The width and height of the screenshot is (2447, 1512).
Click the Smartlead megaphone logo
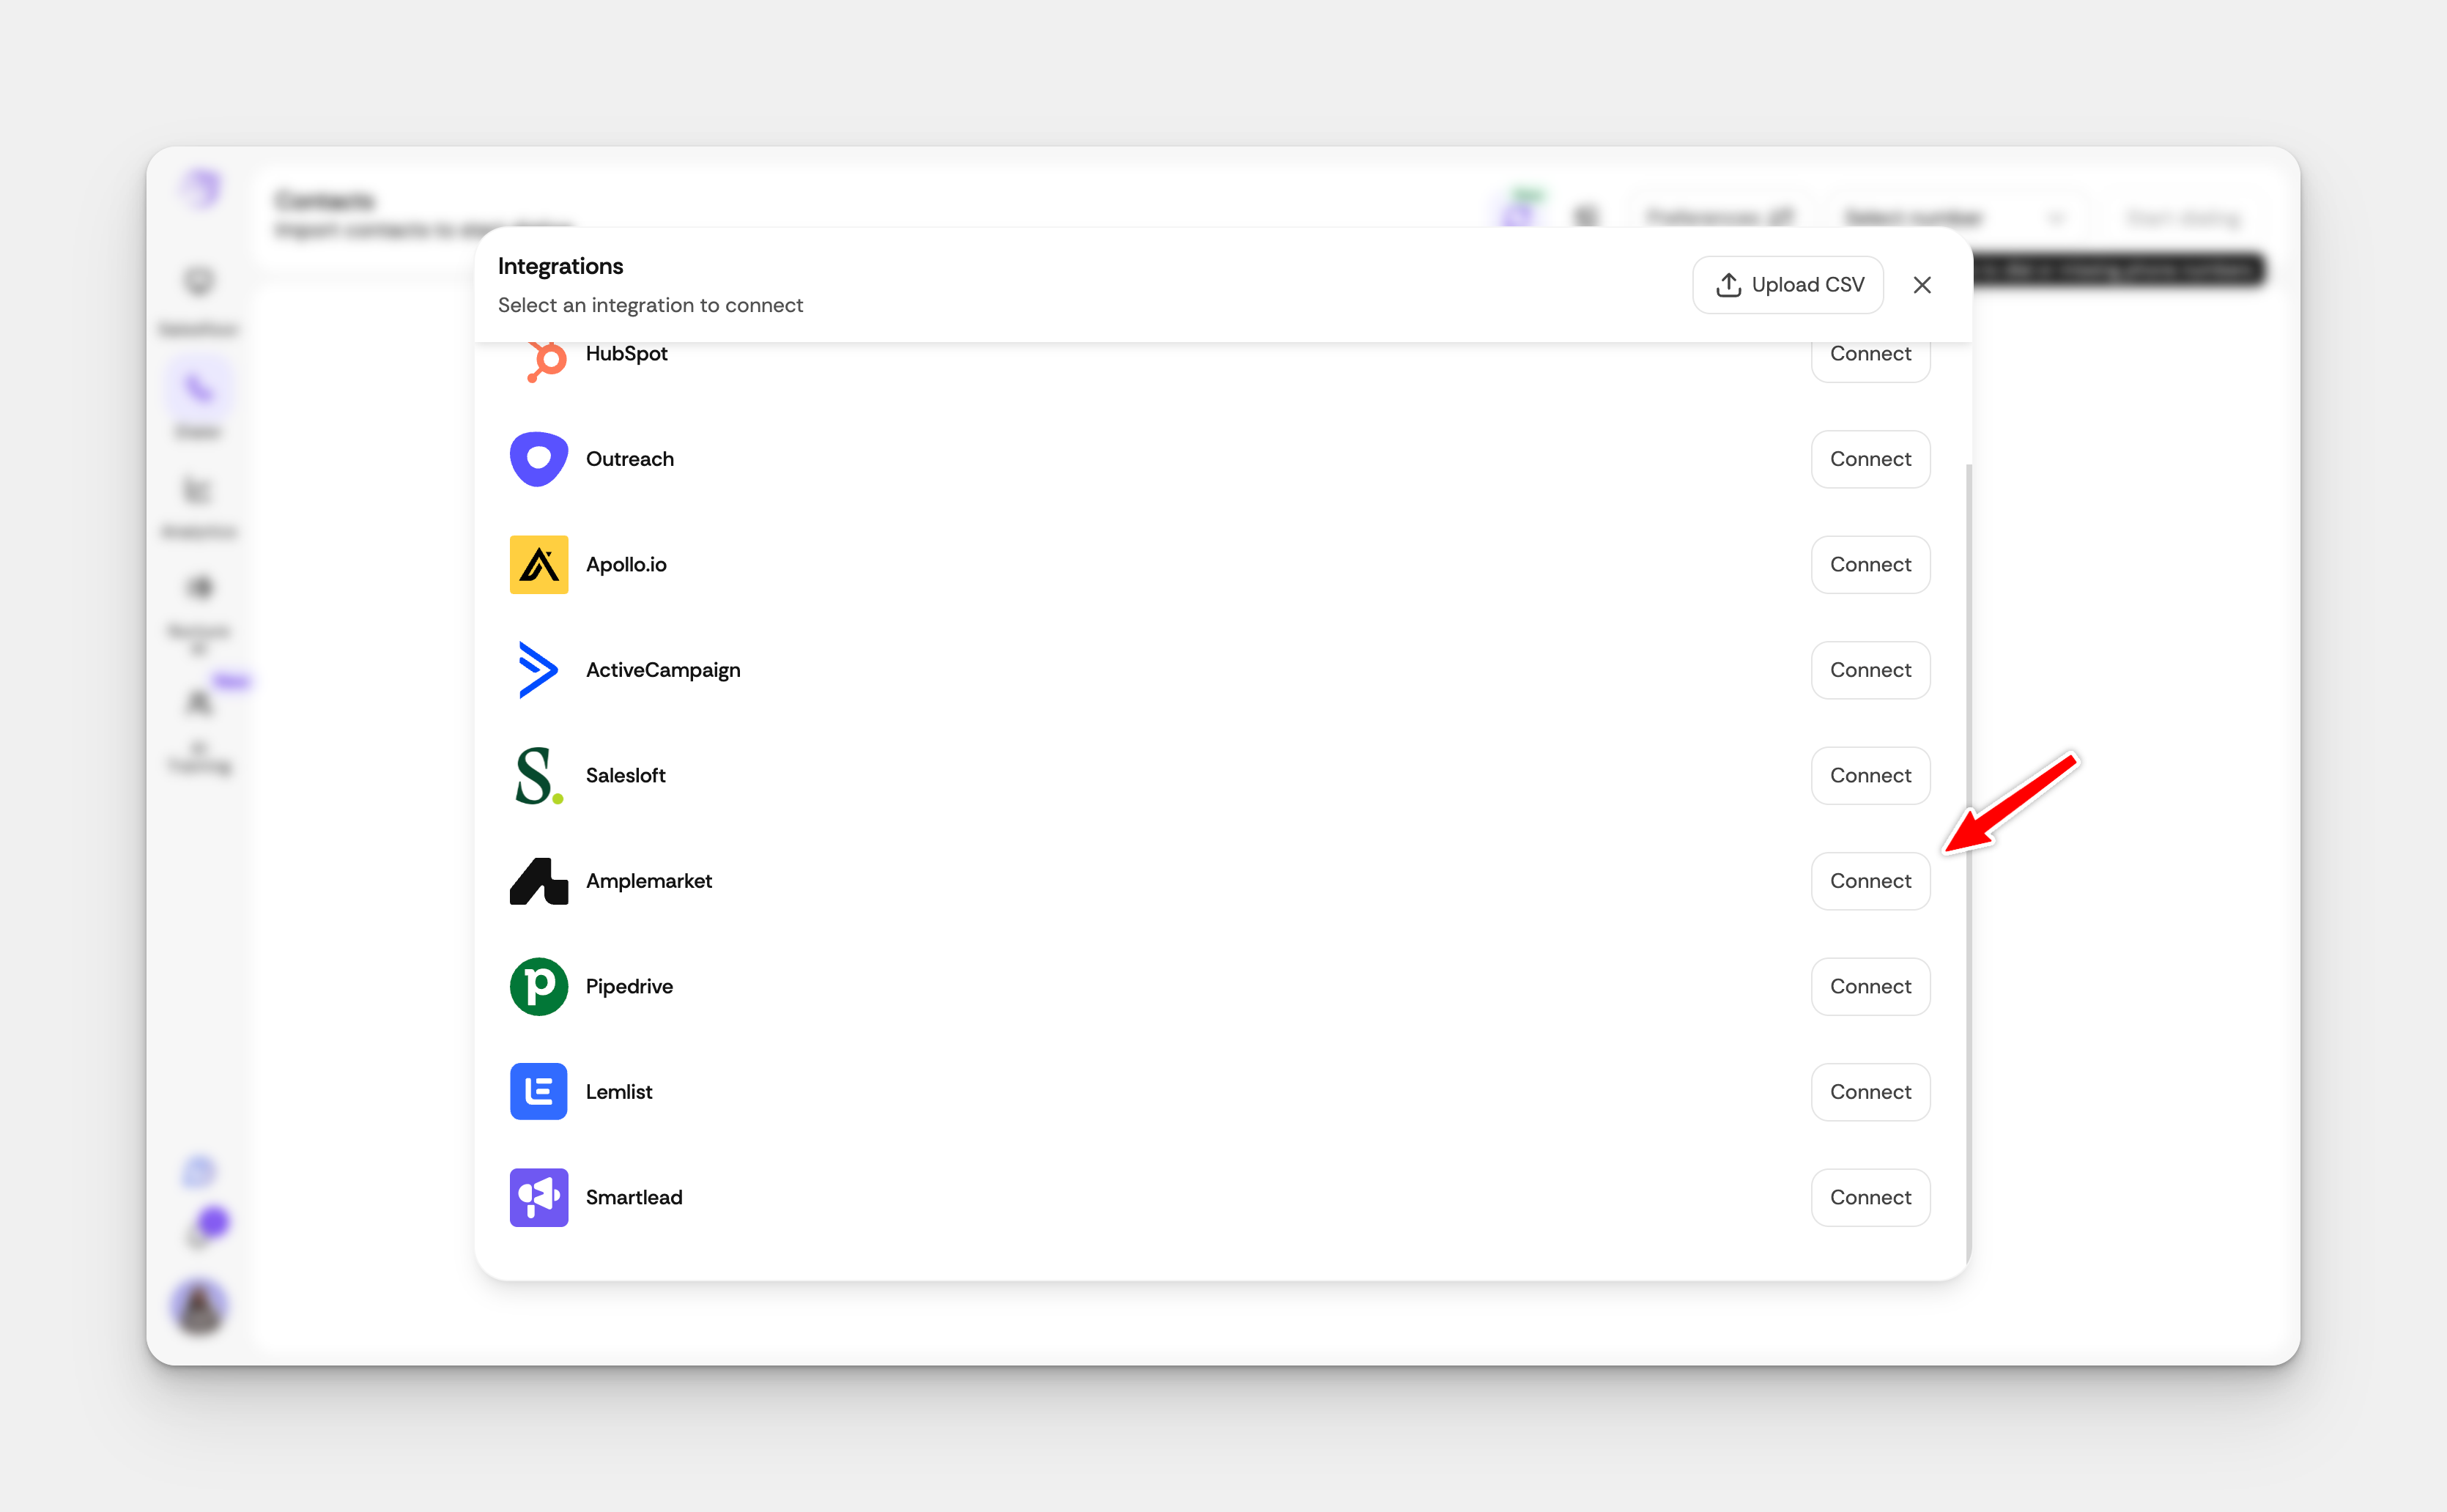[x=538, y=1197]
